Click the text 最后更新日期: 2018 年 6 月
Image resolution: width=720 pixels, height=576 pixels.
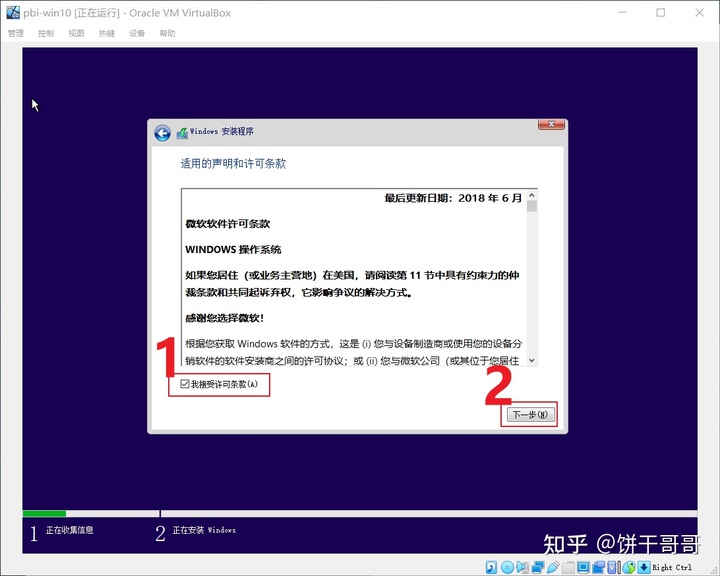click(x=453, y=198)
